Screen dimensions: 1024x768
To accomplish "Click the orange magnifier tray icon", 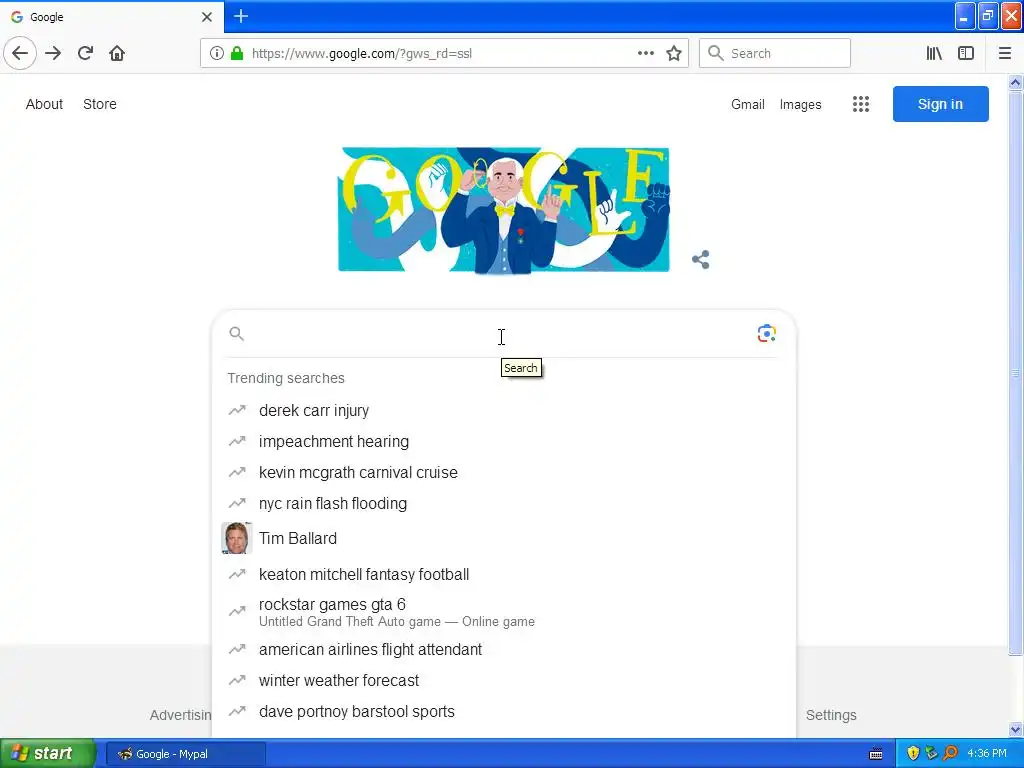I will pos(951,754).
